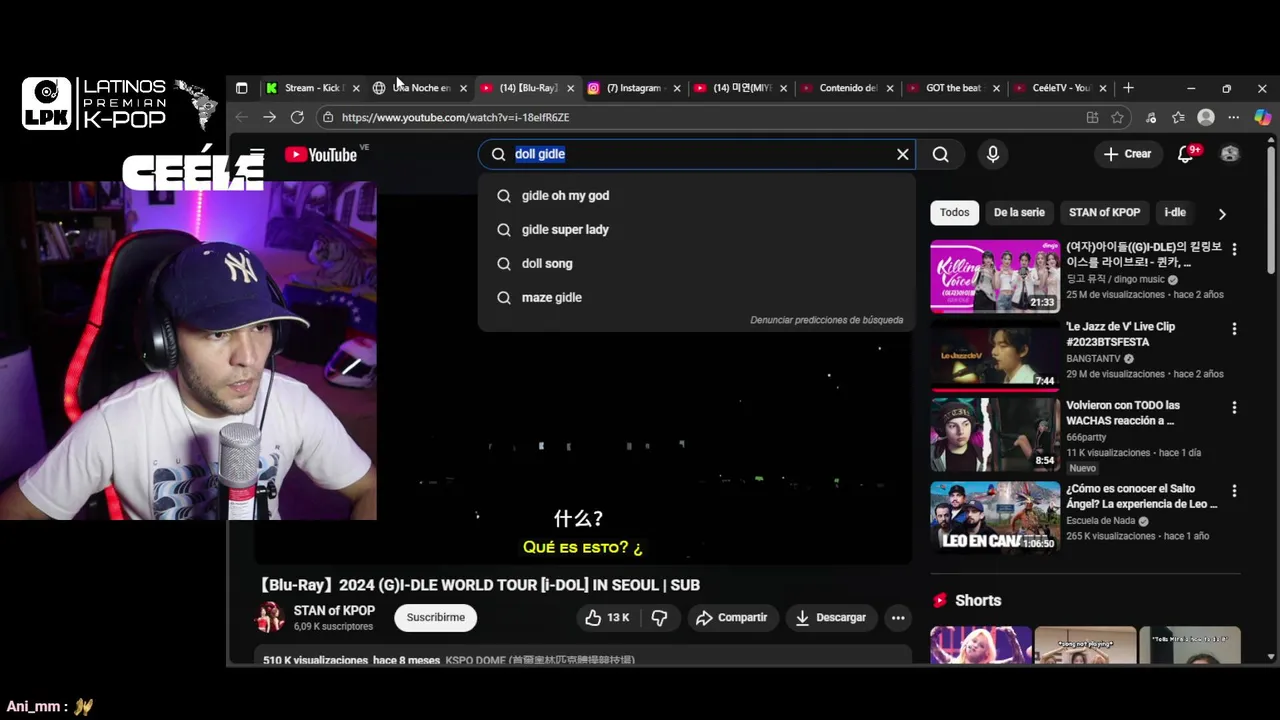Reload the page with refresh icon
The height and width of the screenshot is (720, 1280).
pyautogui.click(x=297, y=117)
